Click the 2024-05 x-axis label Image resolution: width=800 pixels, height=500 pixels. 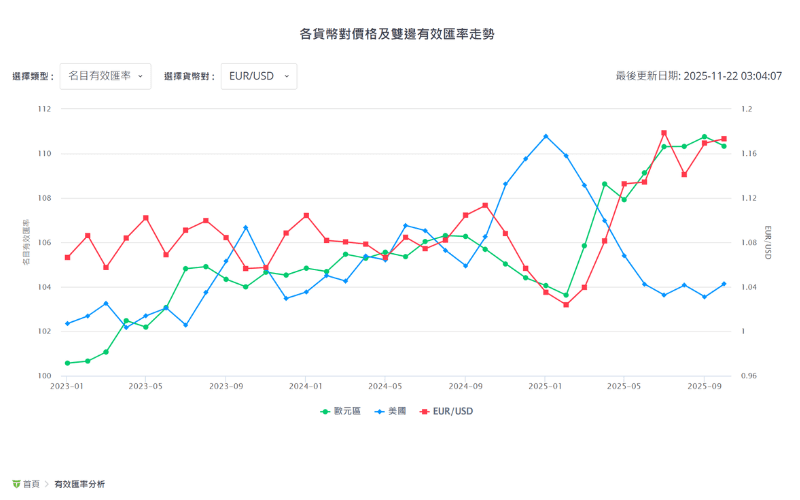coord(385,386)
